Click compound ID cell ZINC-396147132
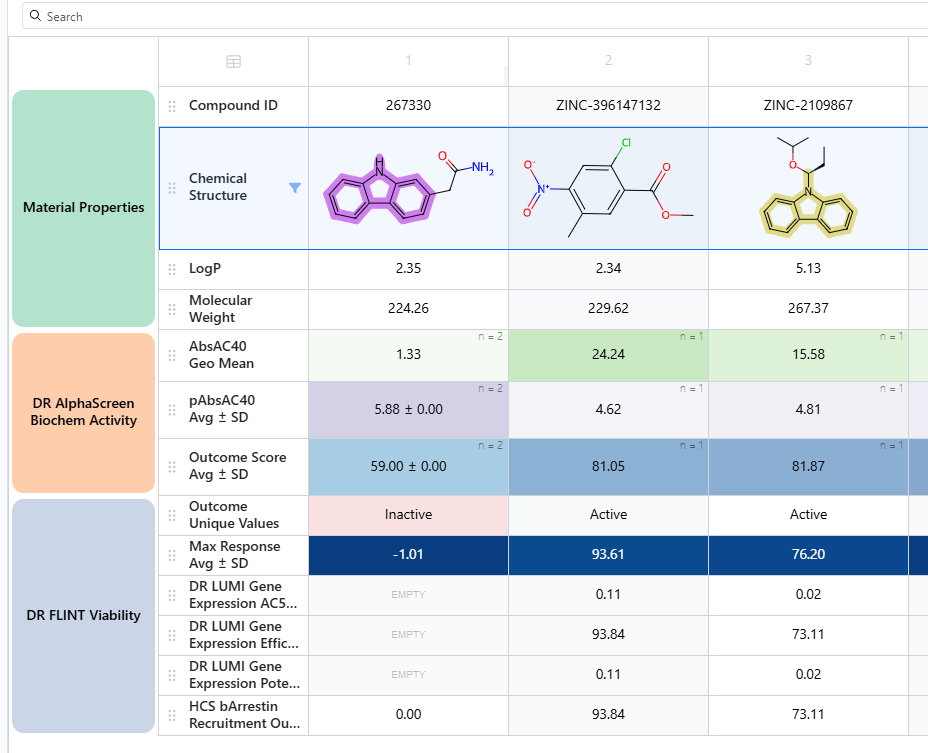This screenshot has width=928, height=753. coord(608,105)
